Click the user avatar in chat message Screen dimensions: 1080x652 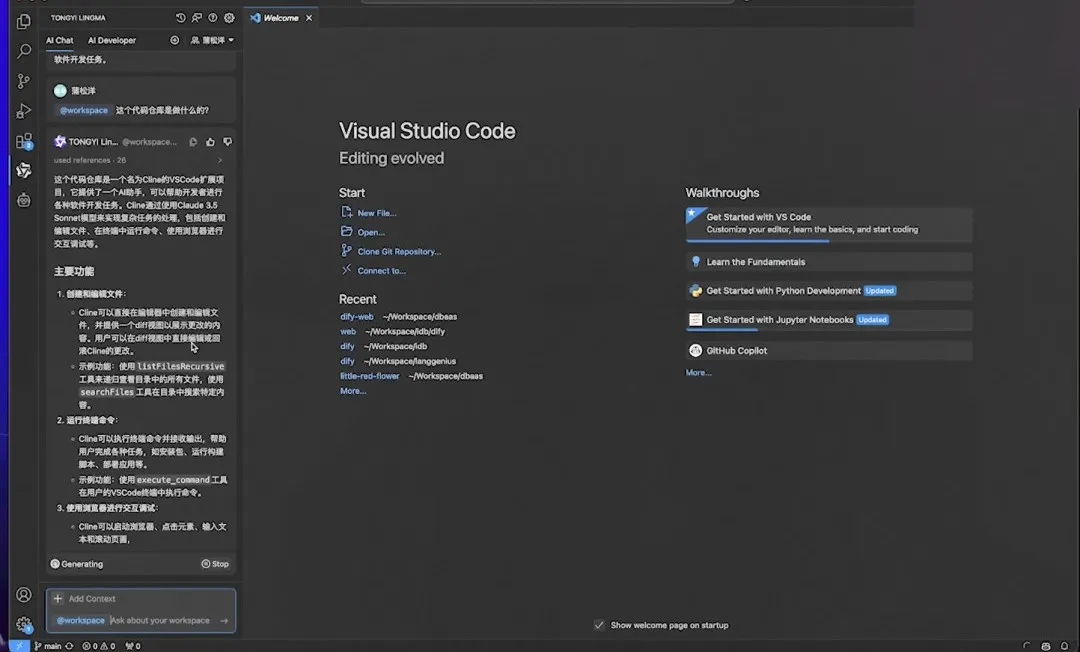[x=60, y=91]
